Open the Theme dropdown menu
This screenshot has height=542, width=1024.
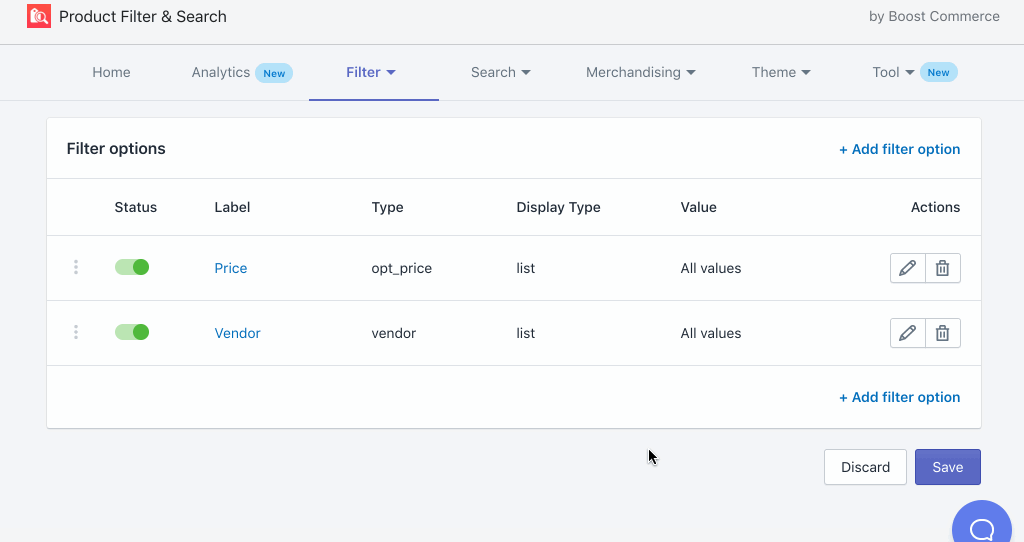click(x=781, y=72)
